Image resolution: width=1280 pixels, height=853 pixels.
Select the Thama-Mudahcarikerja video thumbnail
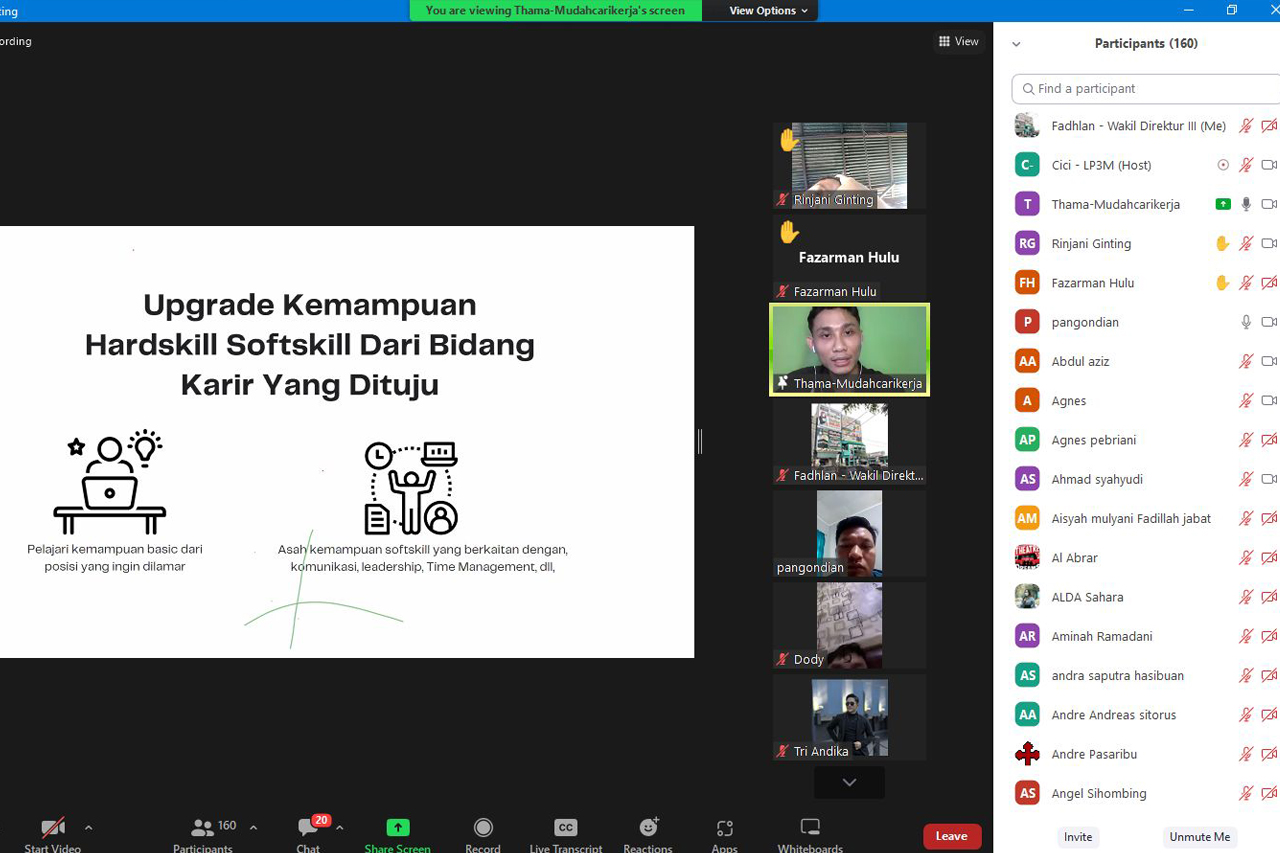pos(849,349)
